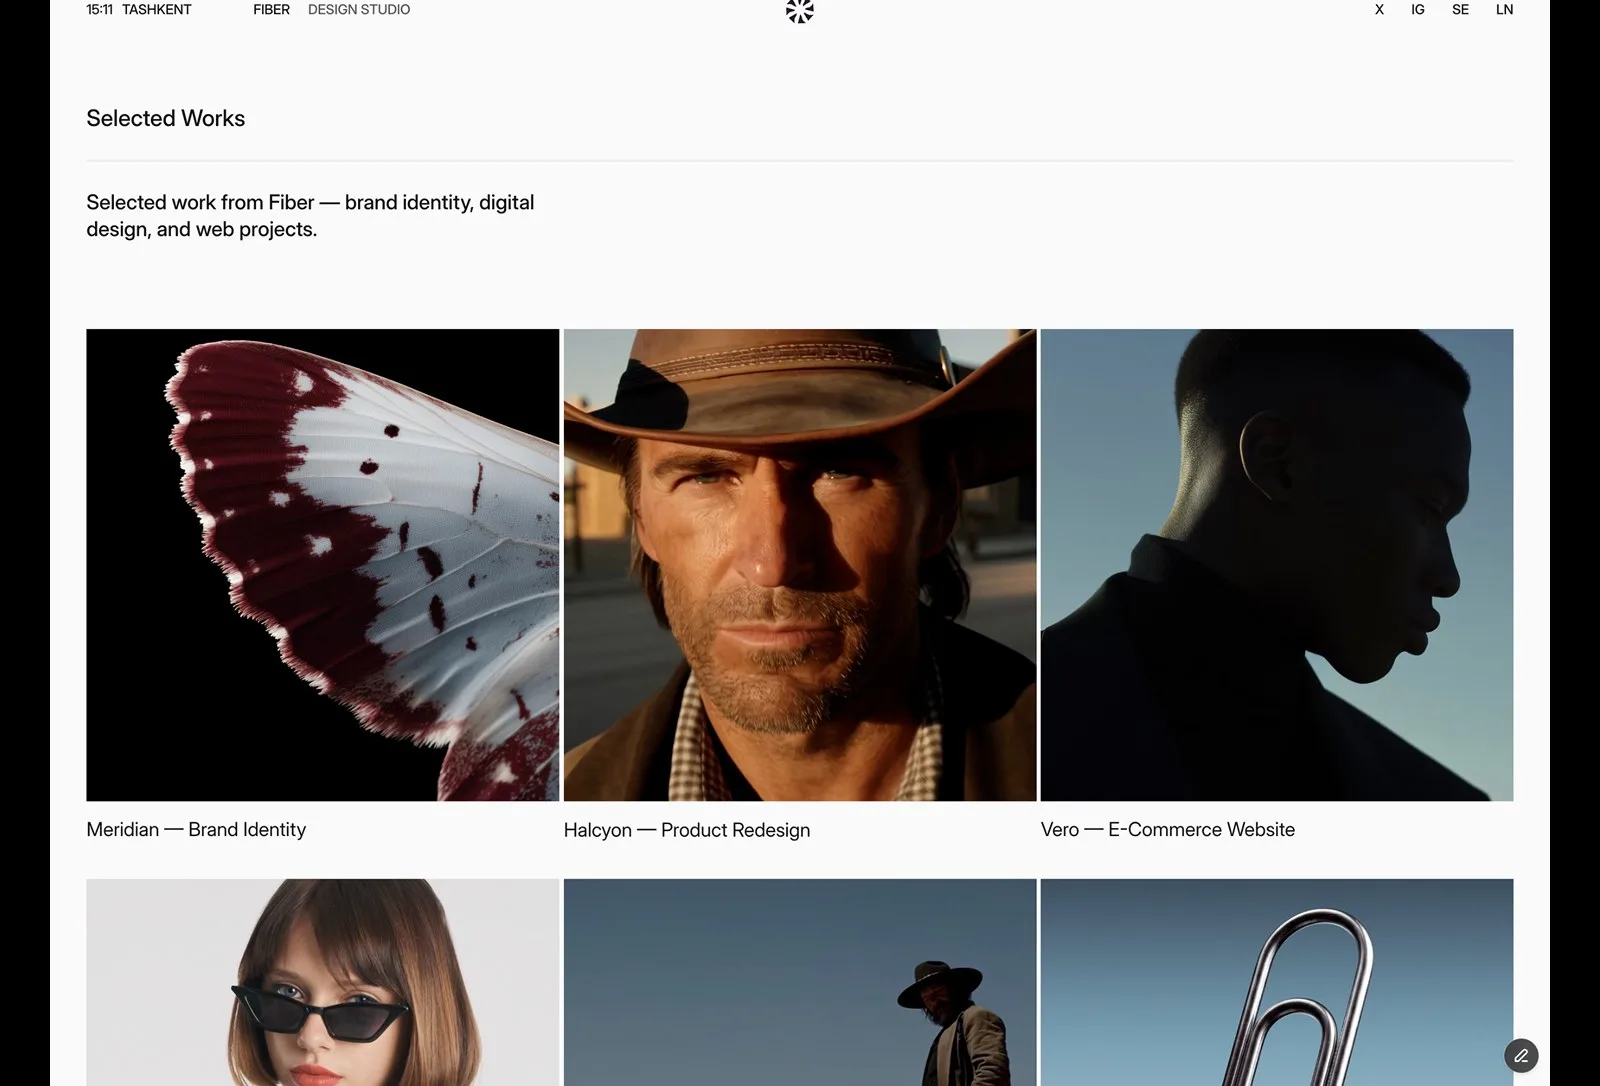Click the Selected Works heading
This screenshot has height=1086, width=1600.
point(165,118)
